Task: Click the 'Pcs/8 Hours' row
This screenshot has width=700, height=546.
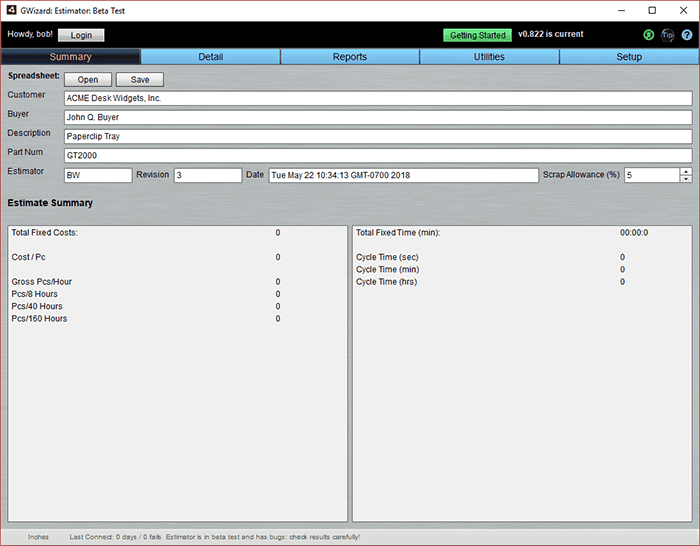Action: (x=146, y=294)
